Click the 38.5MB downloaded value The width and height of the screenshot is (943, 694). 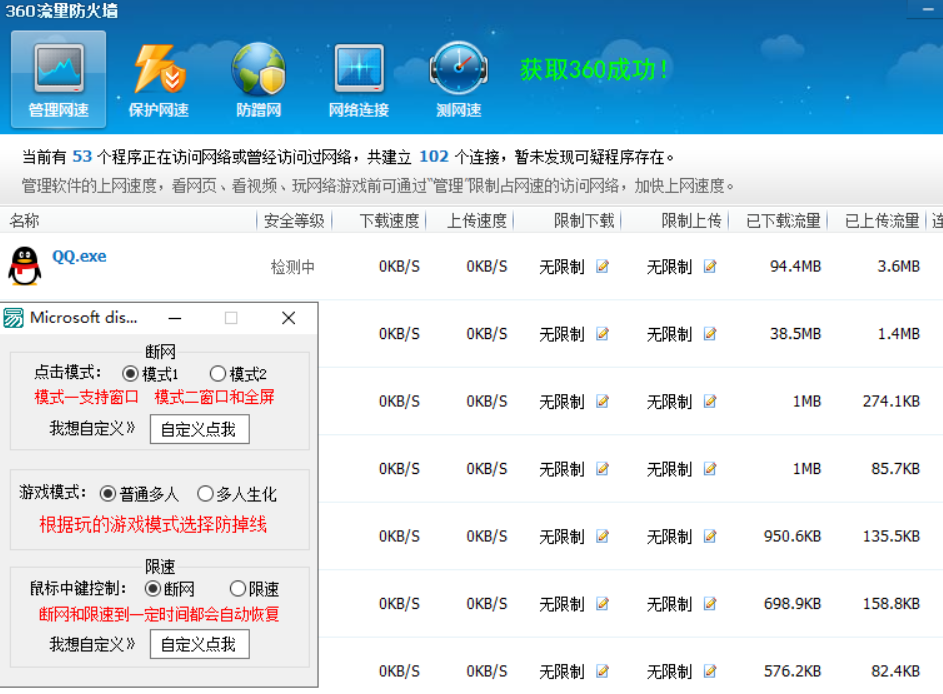click(x=796, y=334)
